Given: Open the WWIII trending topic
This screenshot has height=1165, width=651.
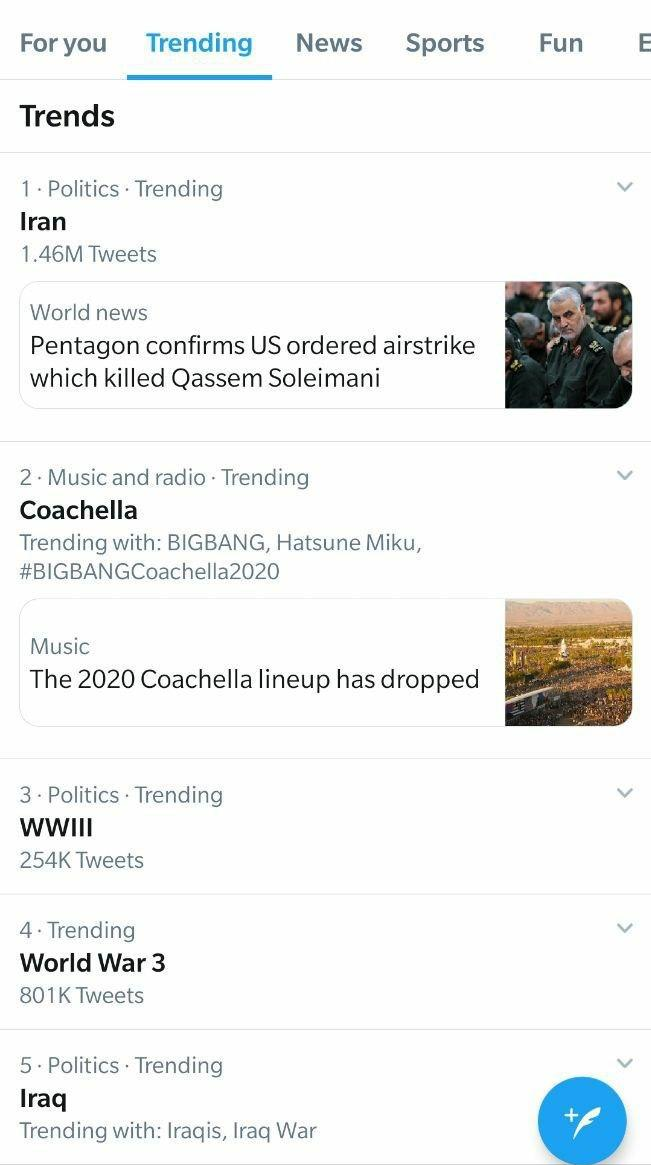Looking at the screenshot, I should point(57,827).
